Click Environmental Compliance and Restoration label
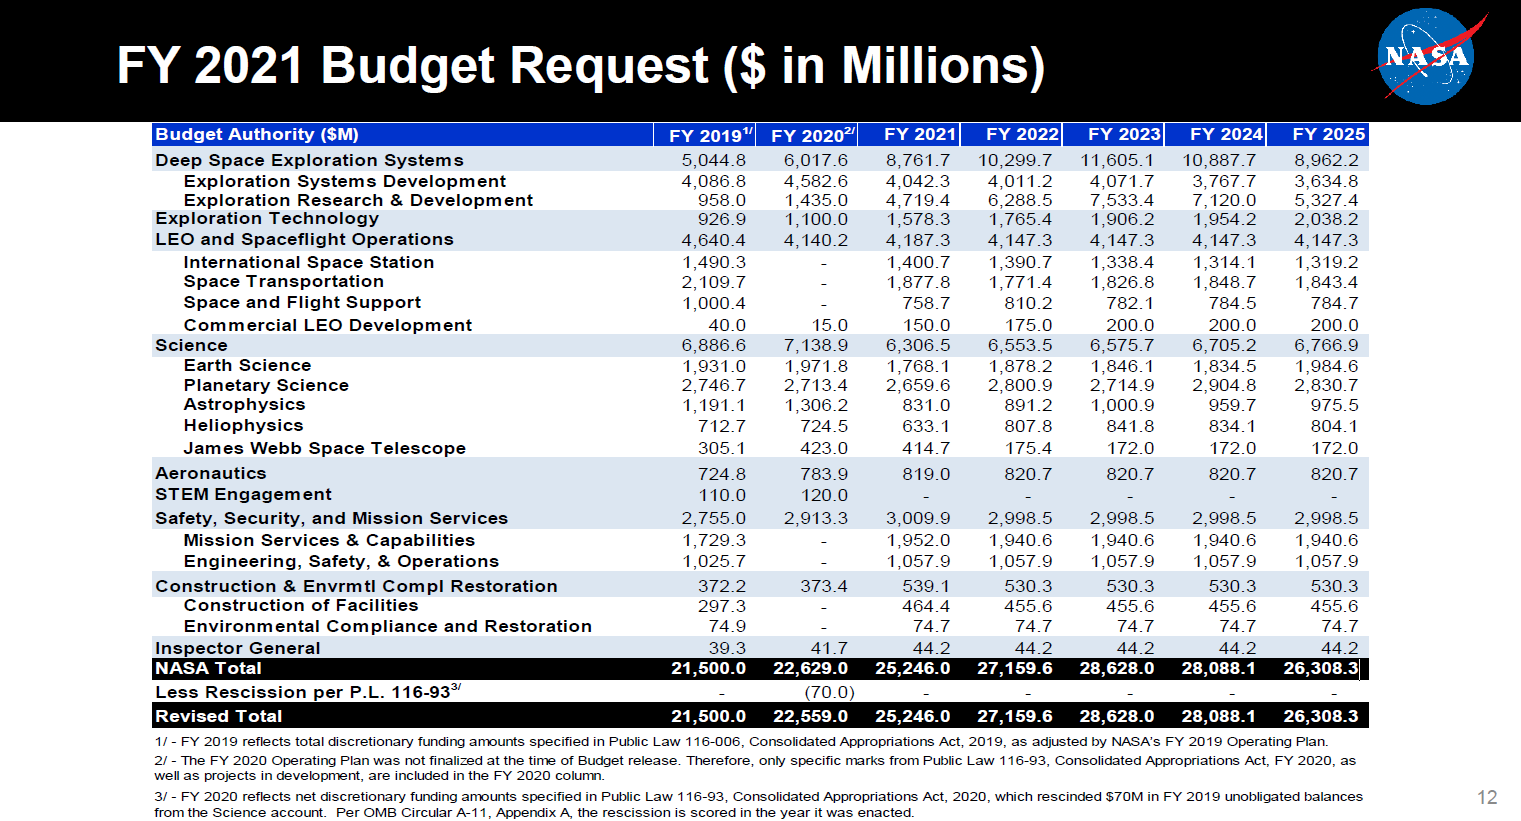This screenshot has height=821, width=1521. tap(388, 626)
